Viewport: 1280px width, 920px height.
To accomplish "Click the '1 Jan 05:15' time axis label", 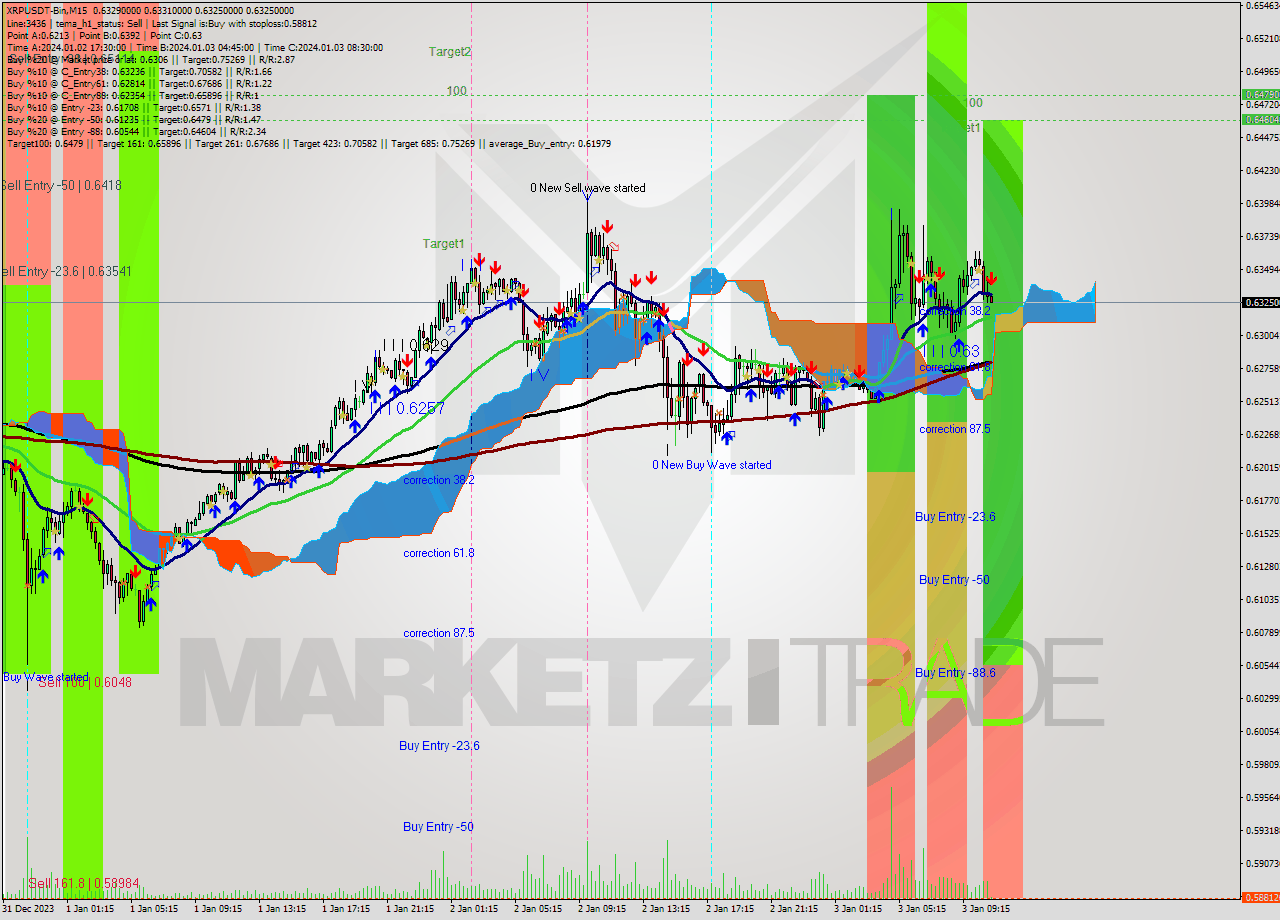I will click(154, 909).
